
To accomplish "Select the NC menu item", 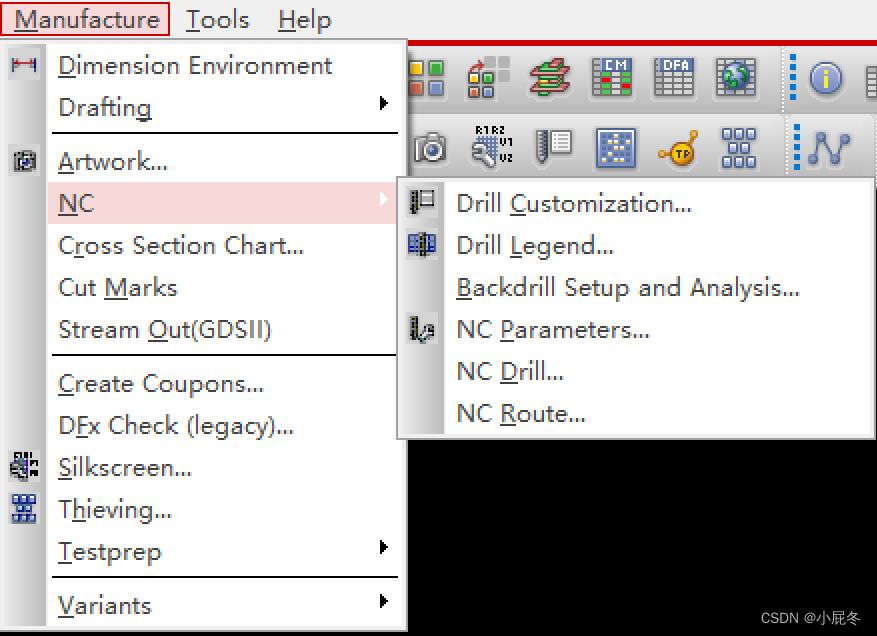I will (221, 203).
